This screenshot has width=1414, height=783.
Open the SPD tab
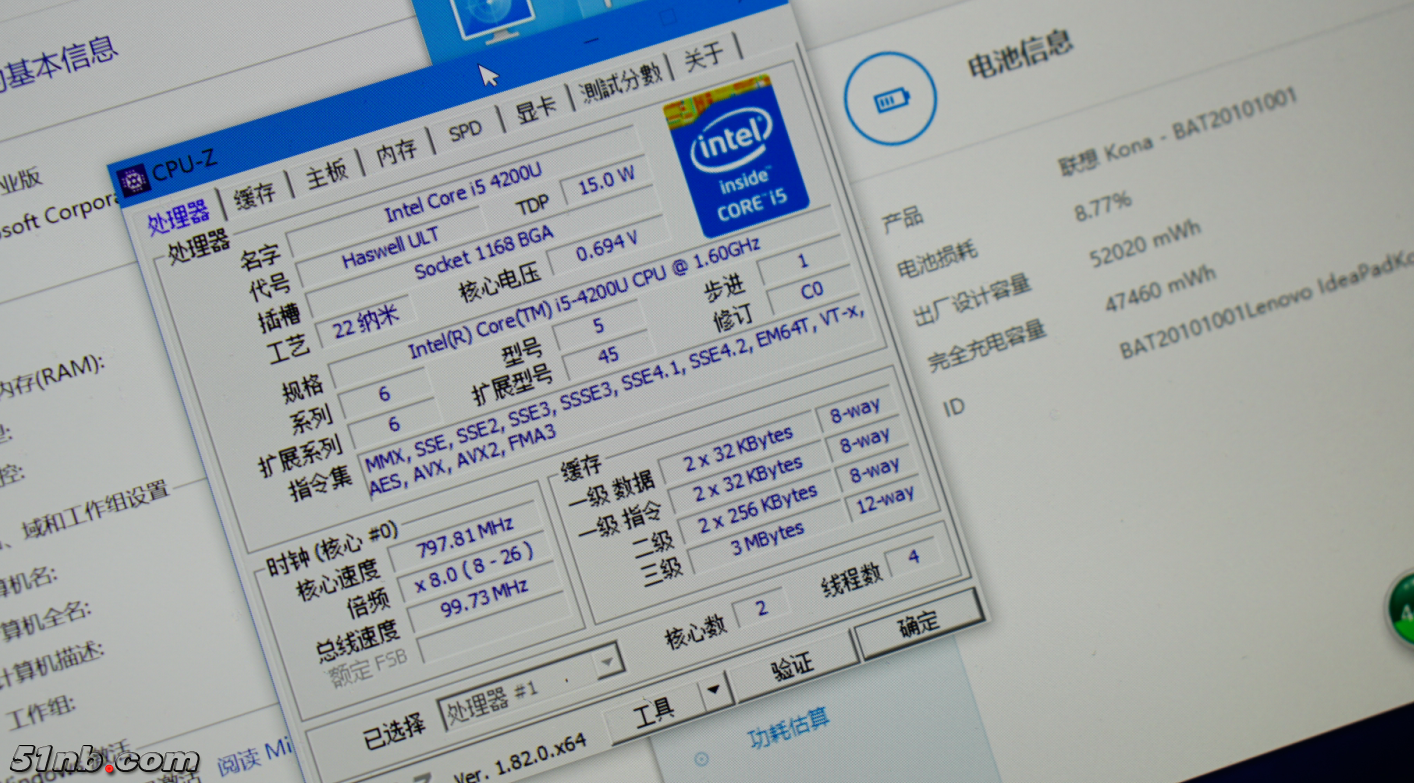click(465, 130)
